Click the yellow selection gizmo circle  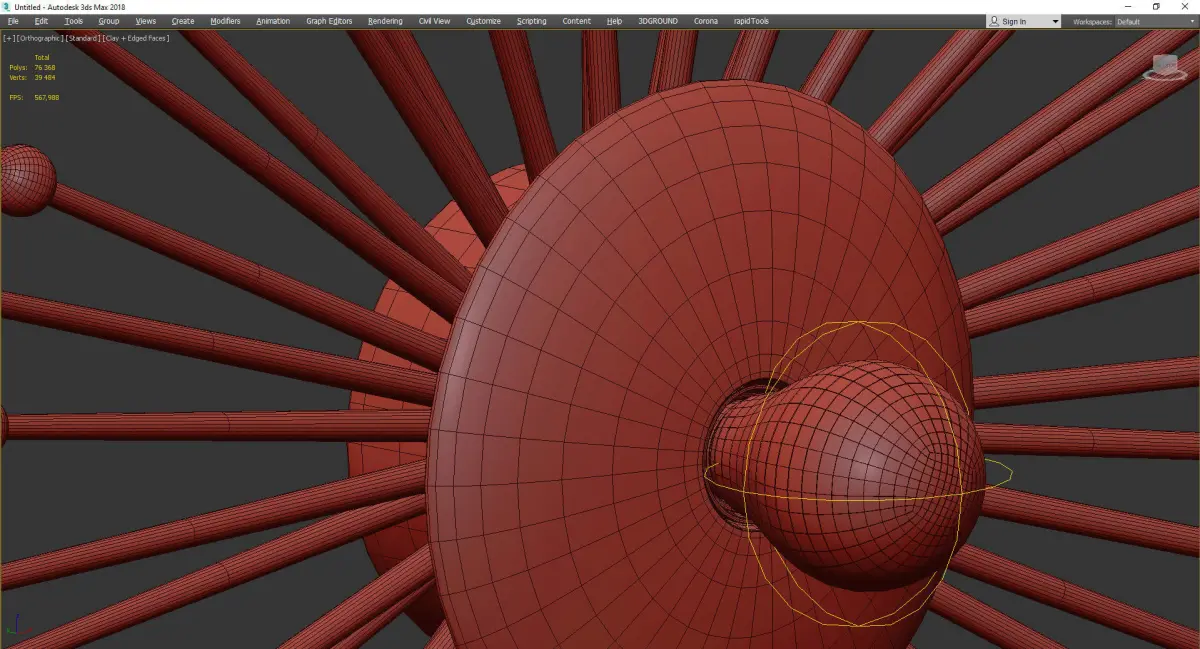(x=859, y=474)
